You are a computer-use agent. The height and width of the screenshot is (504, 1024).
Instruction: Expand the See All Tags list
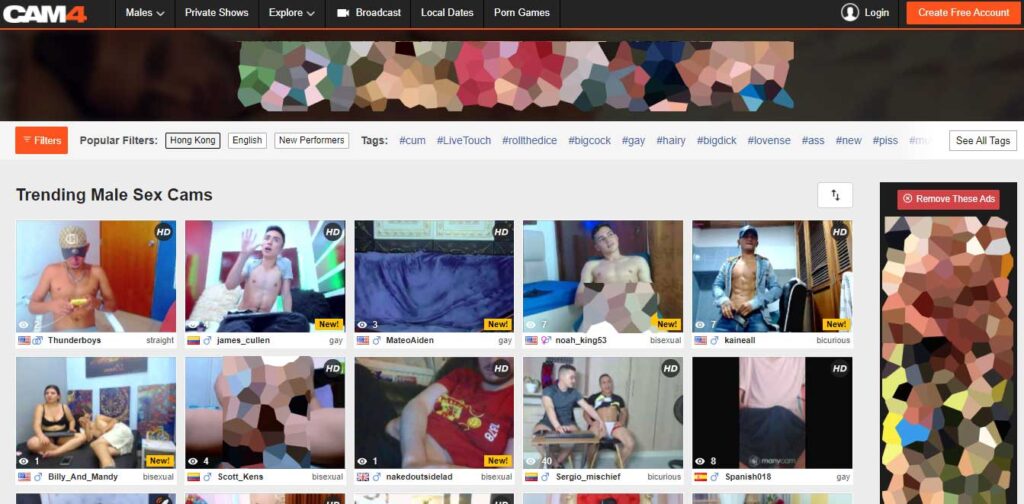pyautogui.click(x=982, y=141)
